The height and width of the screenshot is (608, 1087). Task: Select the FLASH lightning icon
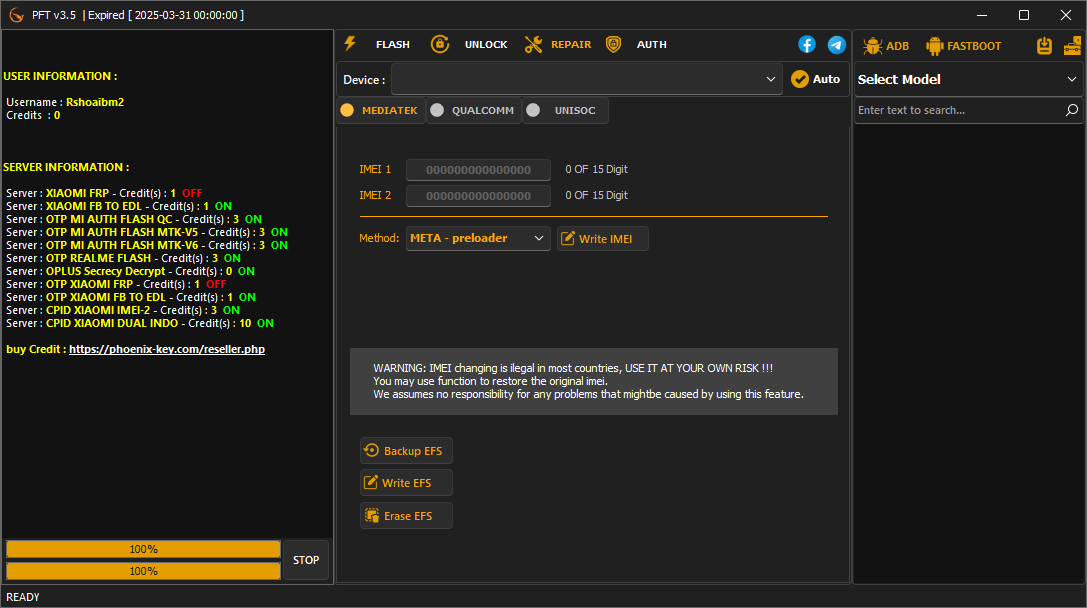coord(351,44)
